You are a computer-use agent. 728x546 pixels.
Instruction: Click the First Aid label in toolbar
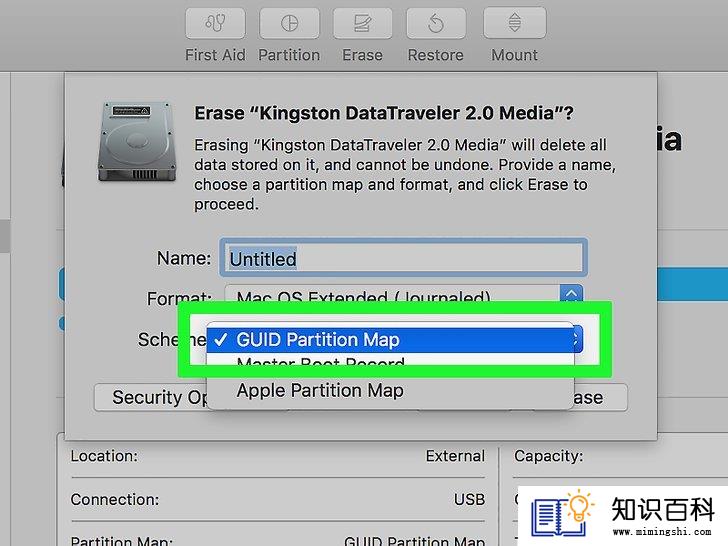[x=215, y=55]
